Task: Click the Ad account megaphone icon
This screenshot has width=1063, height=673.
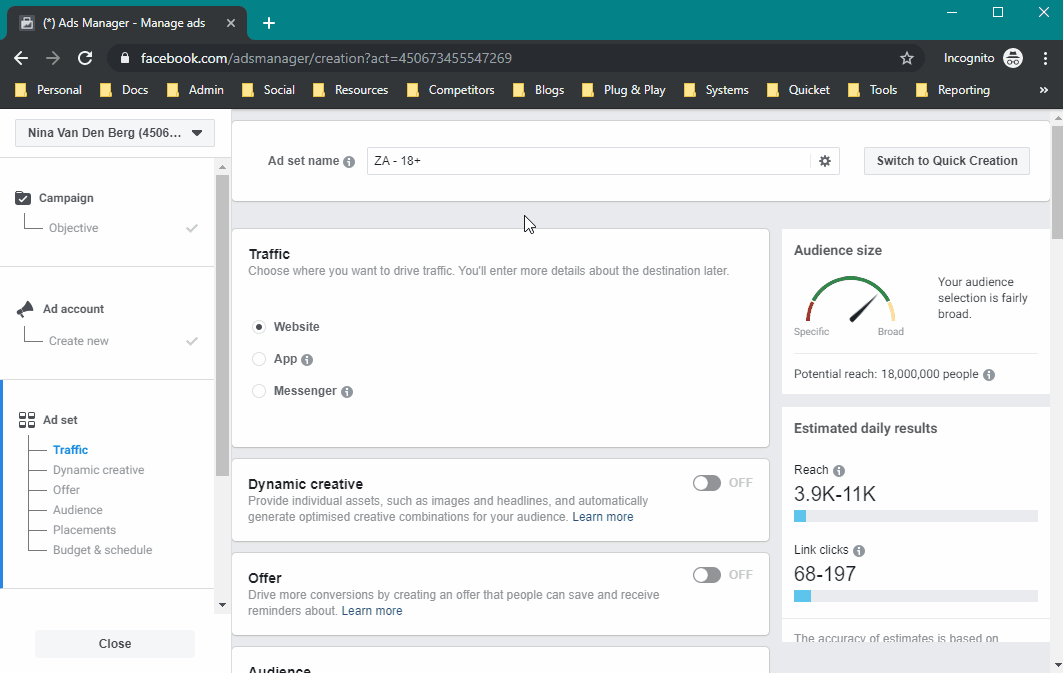Action: tap(24, 309)
